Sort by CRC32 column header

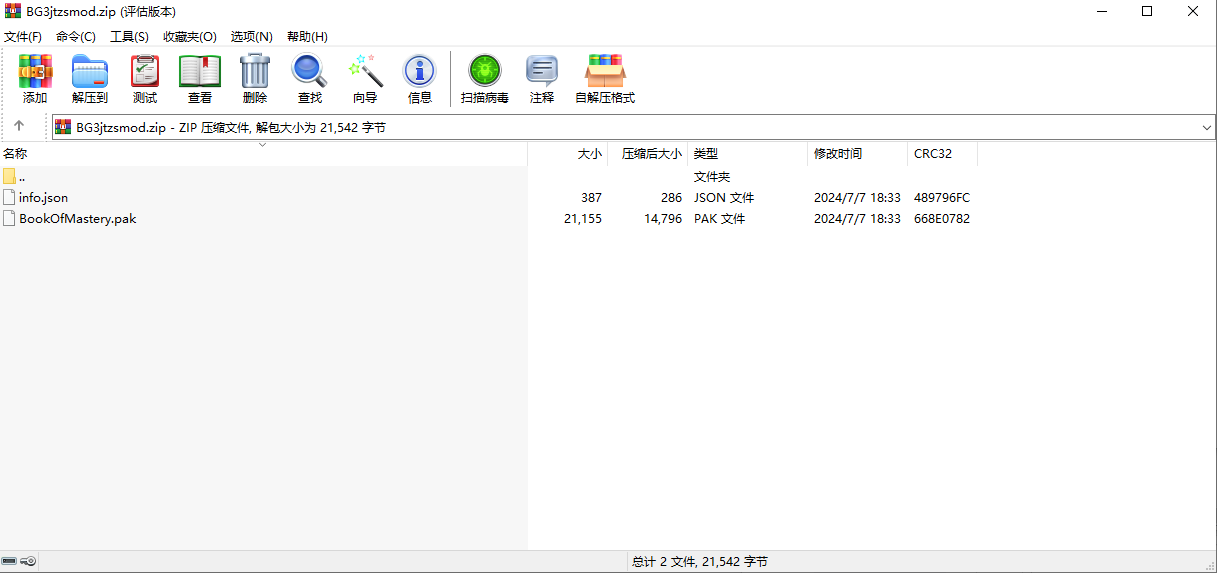click(942, 154)
